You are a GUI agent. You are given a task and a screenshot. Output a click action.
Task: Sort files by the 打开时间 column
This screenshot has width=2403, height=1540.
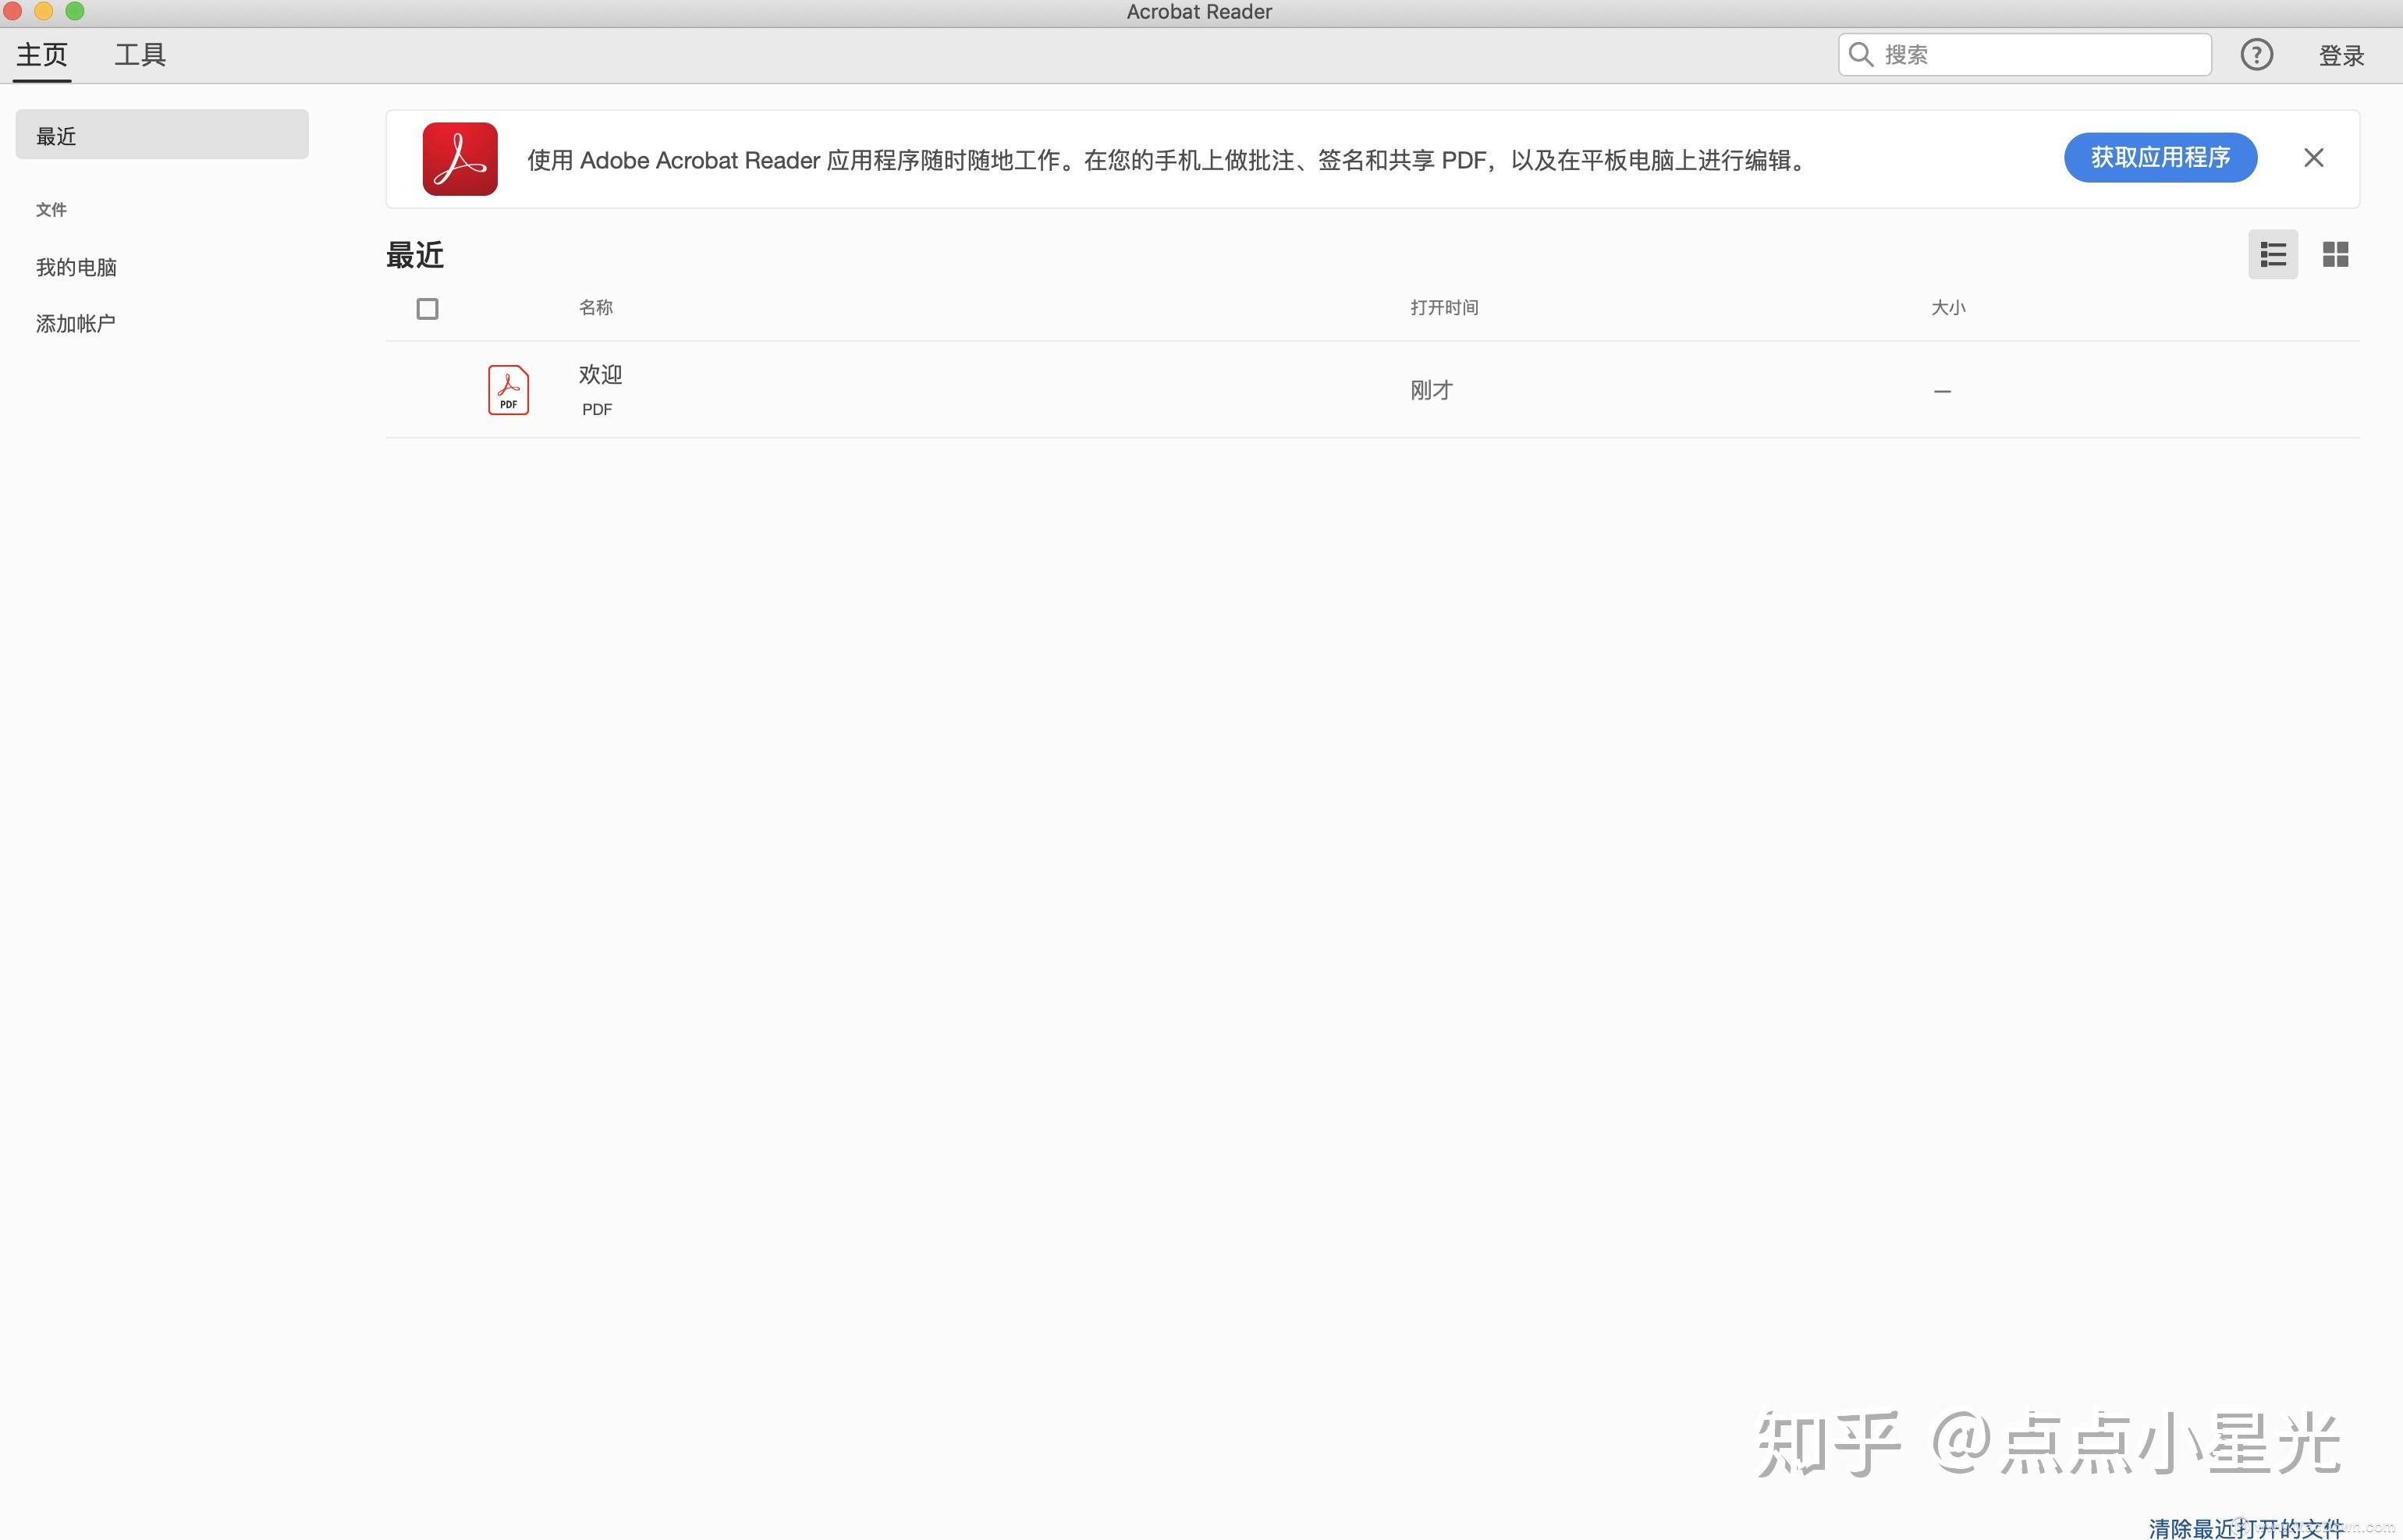click(x=1443, y=307)
